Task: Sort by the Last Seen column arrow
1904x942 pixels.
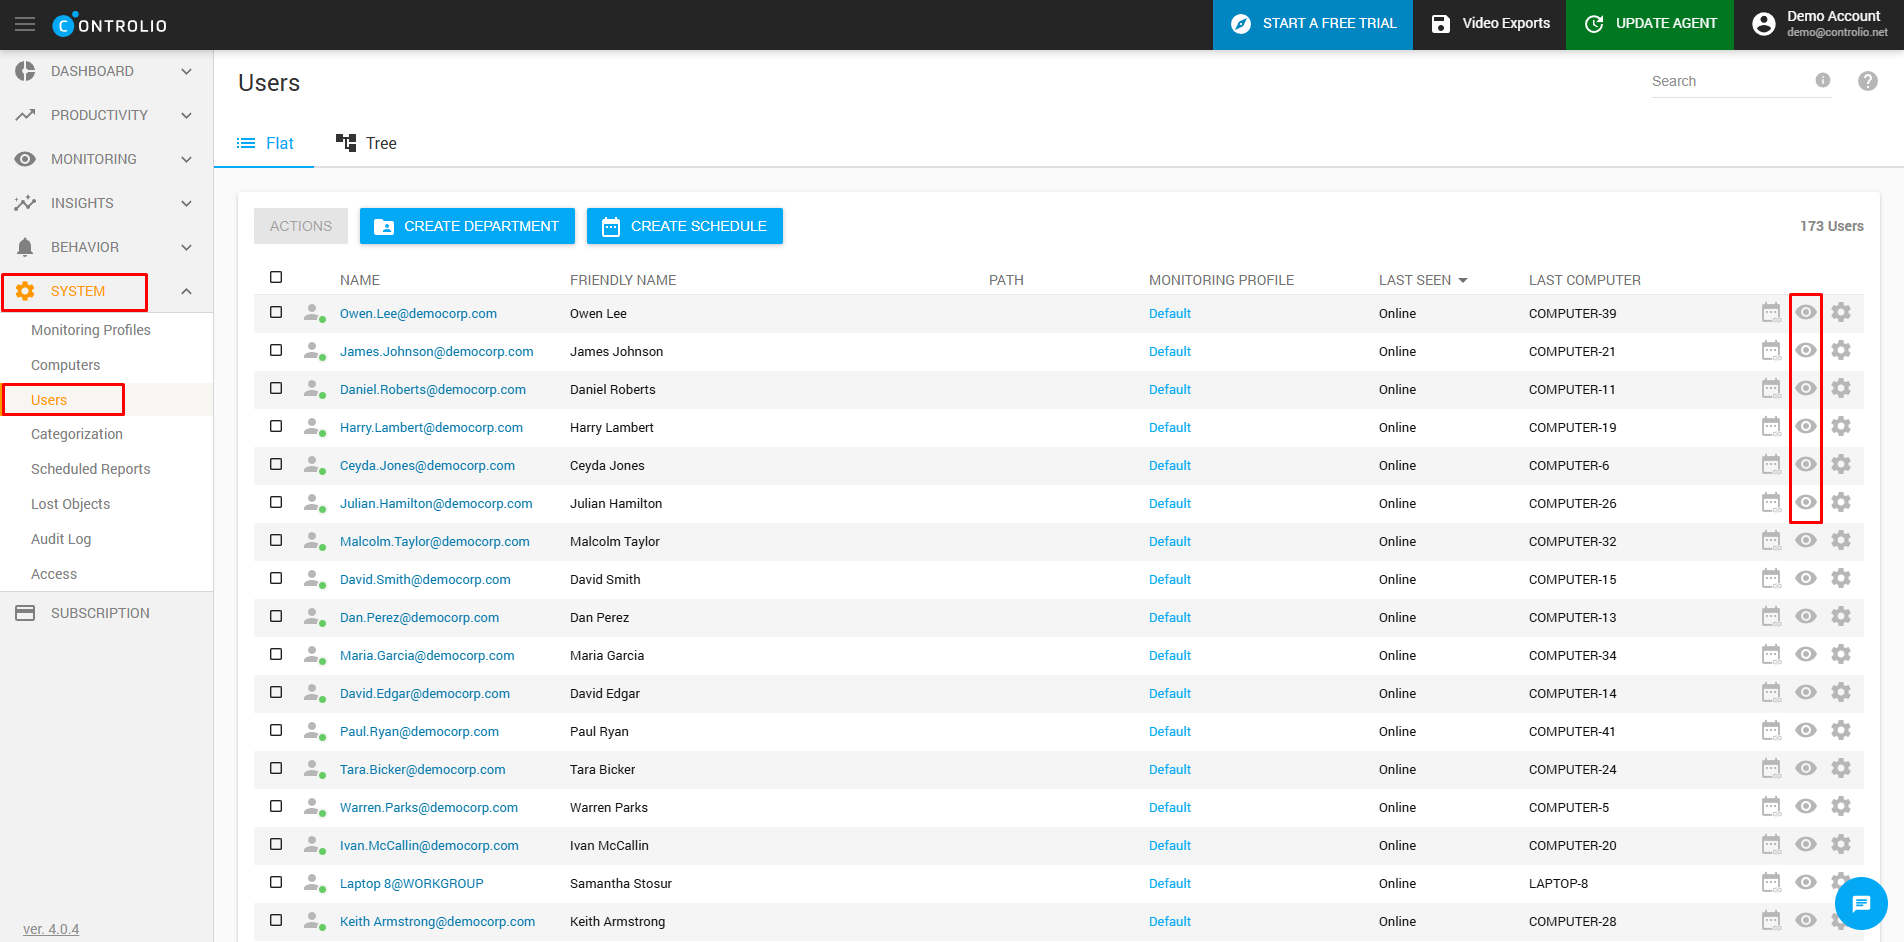Action: tap(1463, 281)
